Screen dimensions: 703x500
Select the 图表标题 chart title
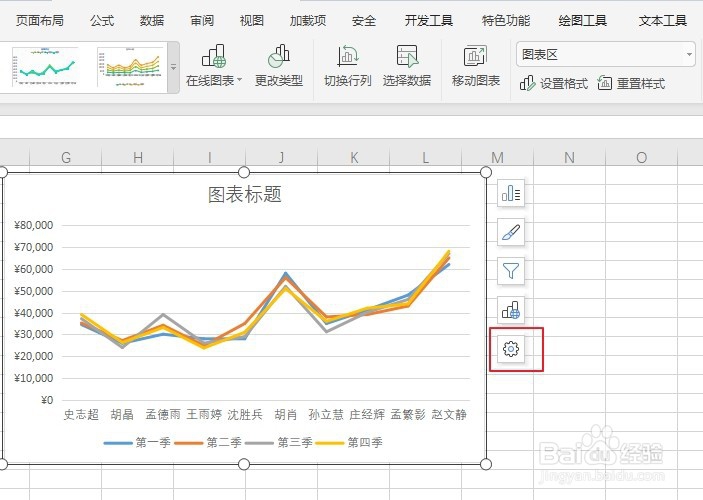[245, 195]
